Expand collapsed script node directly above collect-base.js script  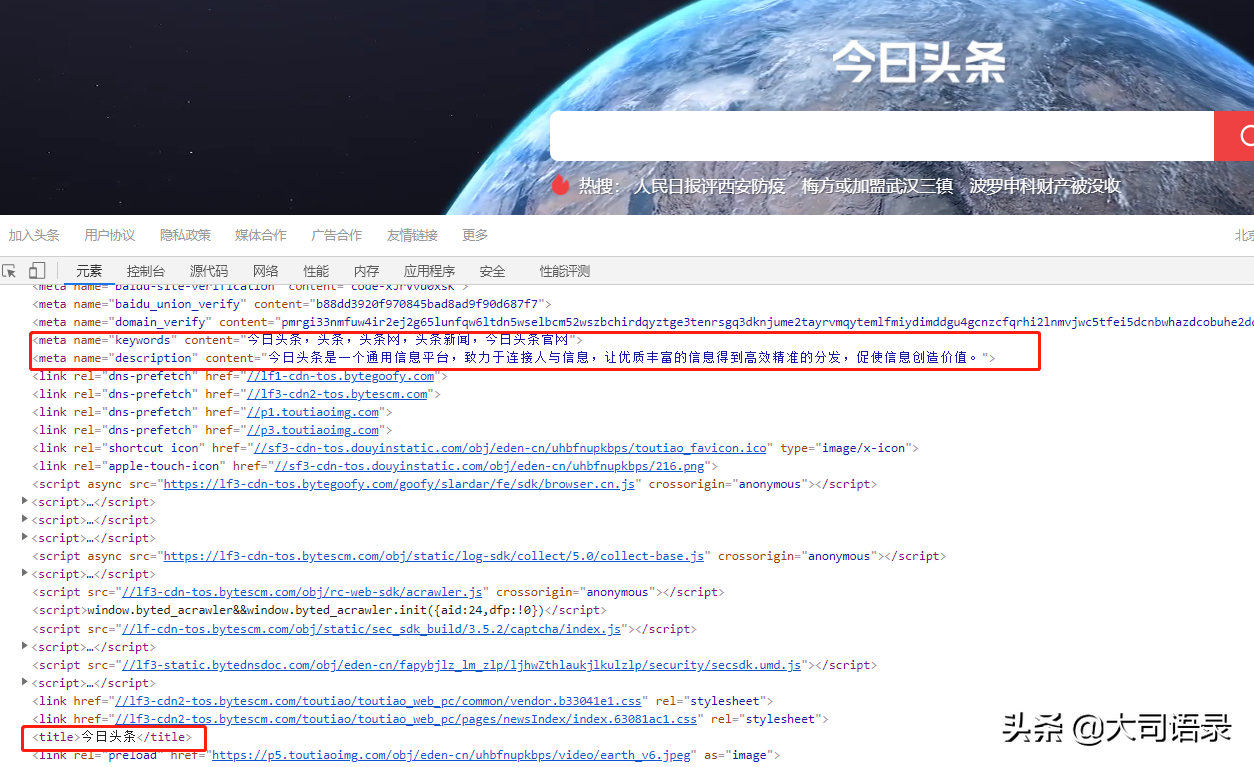point(26,538)
